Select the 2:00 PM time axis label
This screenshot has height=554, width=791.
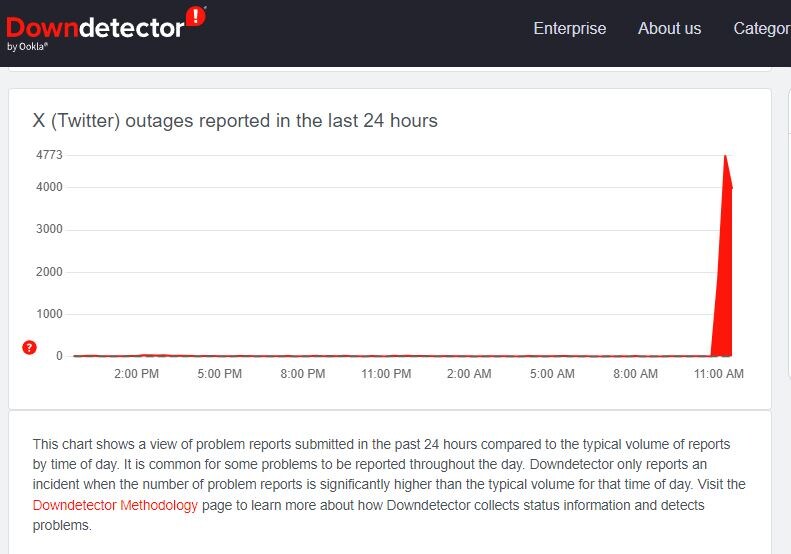[x=137, y=374]
